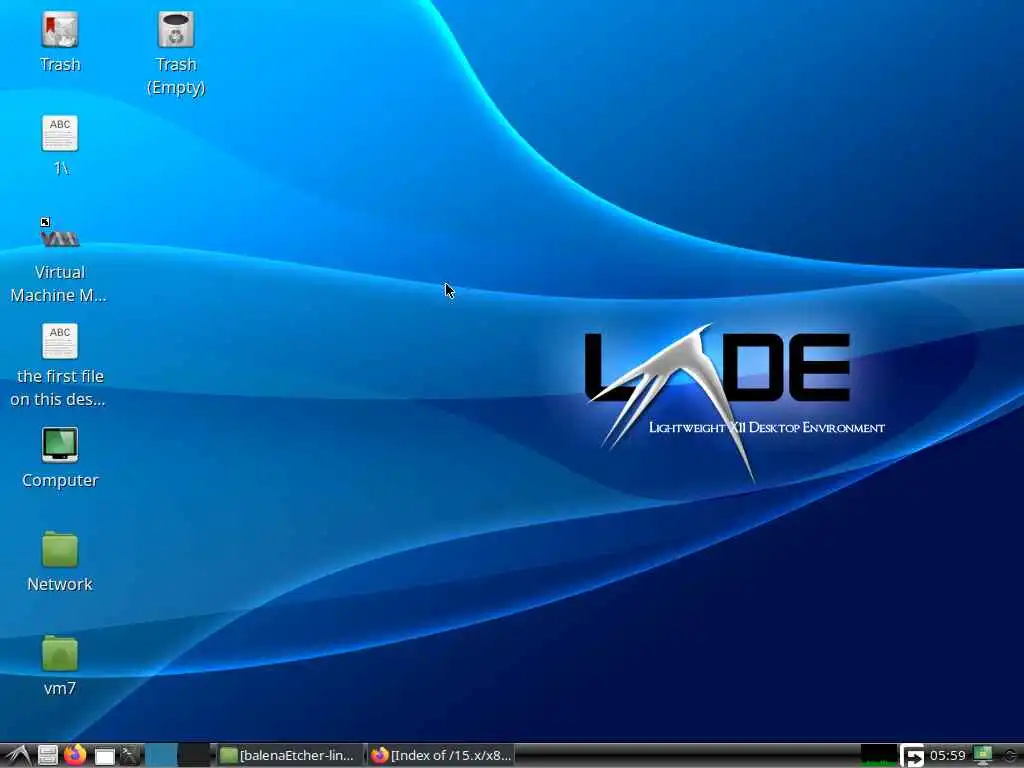Restore the balenaEtcher-lin... taskbar window
Screen dimensions: 1024x768
[289, 756]
